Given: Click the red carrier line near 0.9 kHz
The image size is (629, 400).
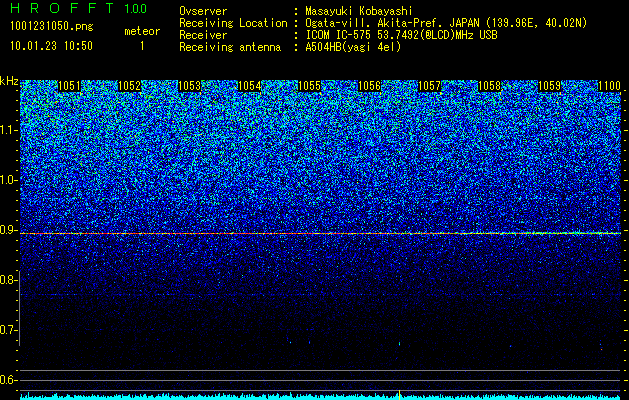Looking at the screenshot, I should coord(321,233).
